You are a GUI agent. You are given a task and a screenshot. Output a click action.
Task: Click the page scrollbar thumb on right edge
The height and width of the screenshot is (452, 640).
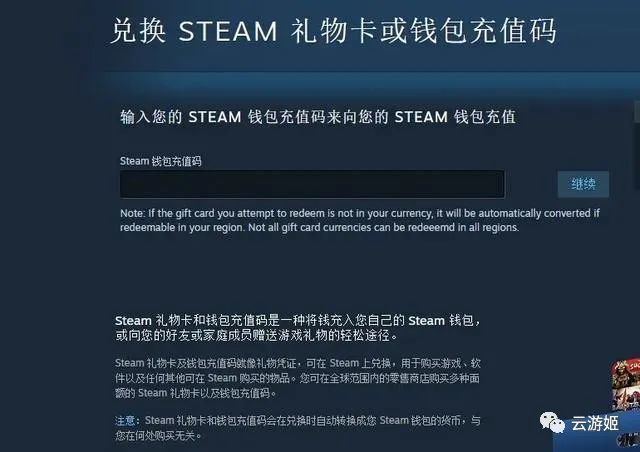click(637, 111)
